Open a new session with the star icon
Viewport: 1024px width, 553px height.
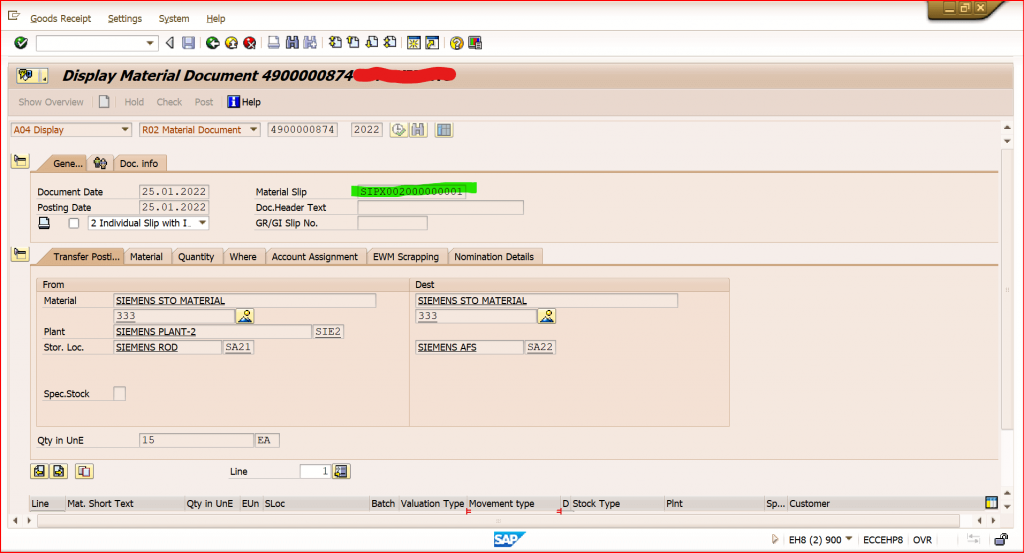(x=413, y=43)
